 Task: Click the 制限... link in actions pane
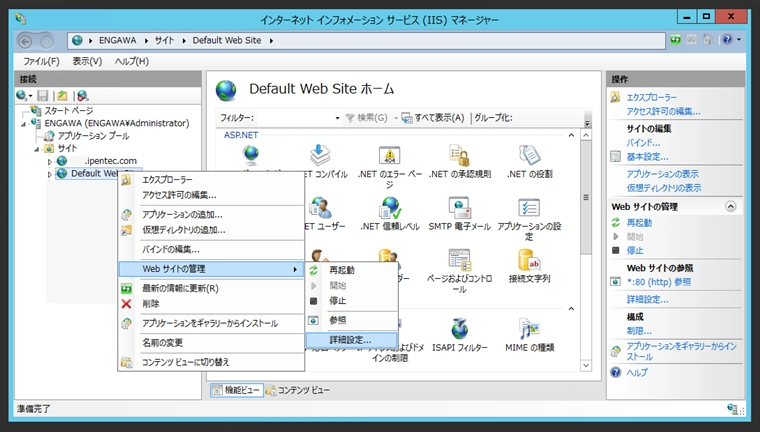pyautogui.click(x=639, y=331)
